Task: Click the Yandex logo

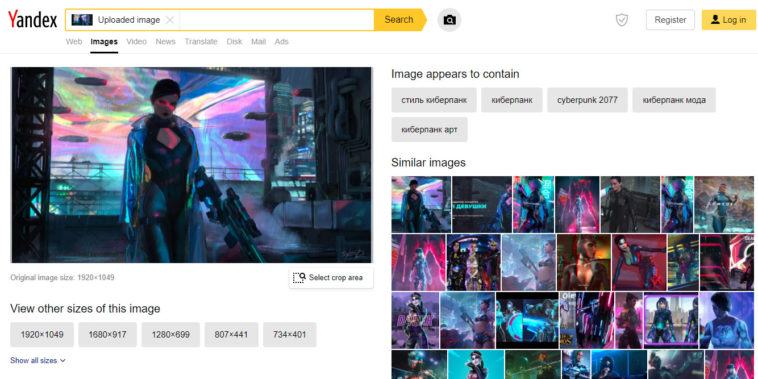Action: (32, 20)
